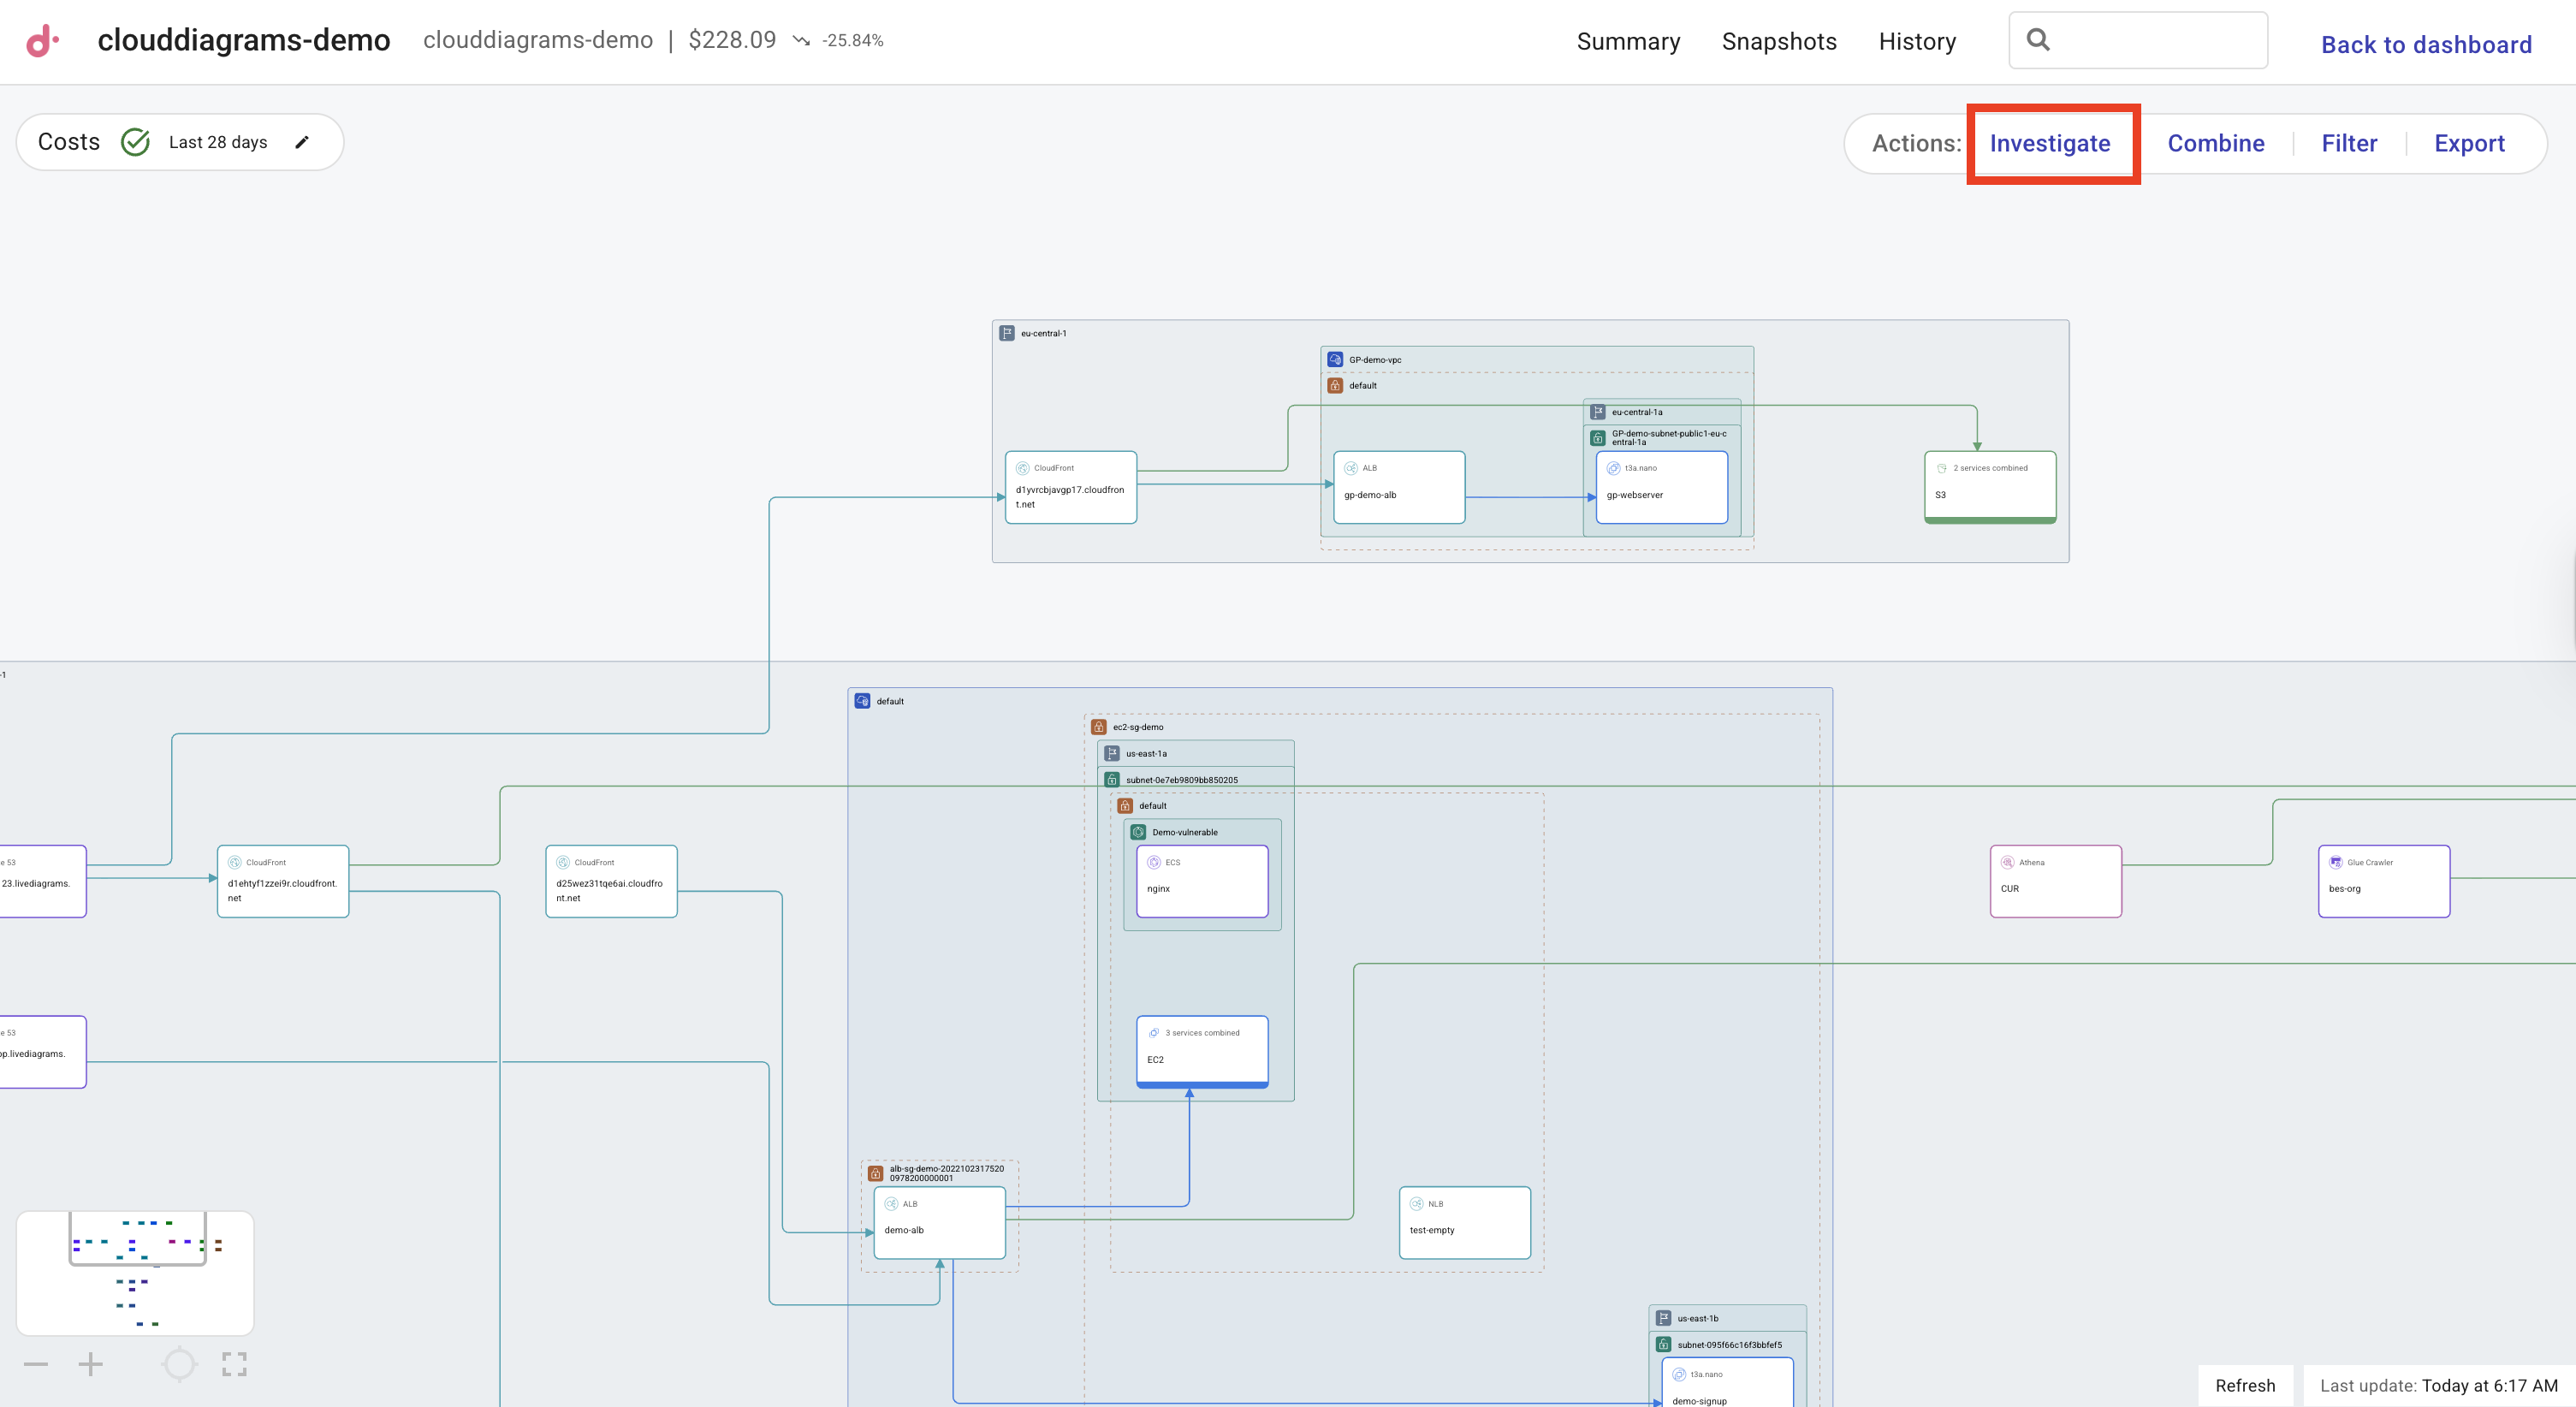
Task: Expand the S3 '2 services combined' node
Action: tap(1990, 485)
